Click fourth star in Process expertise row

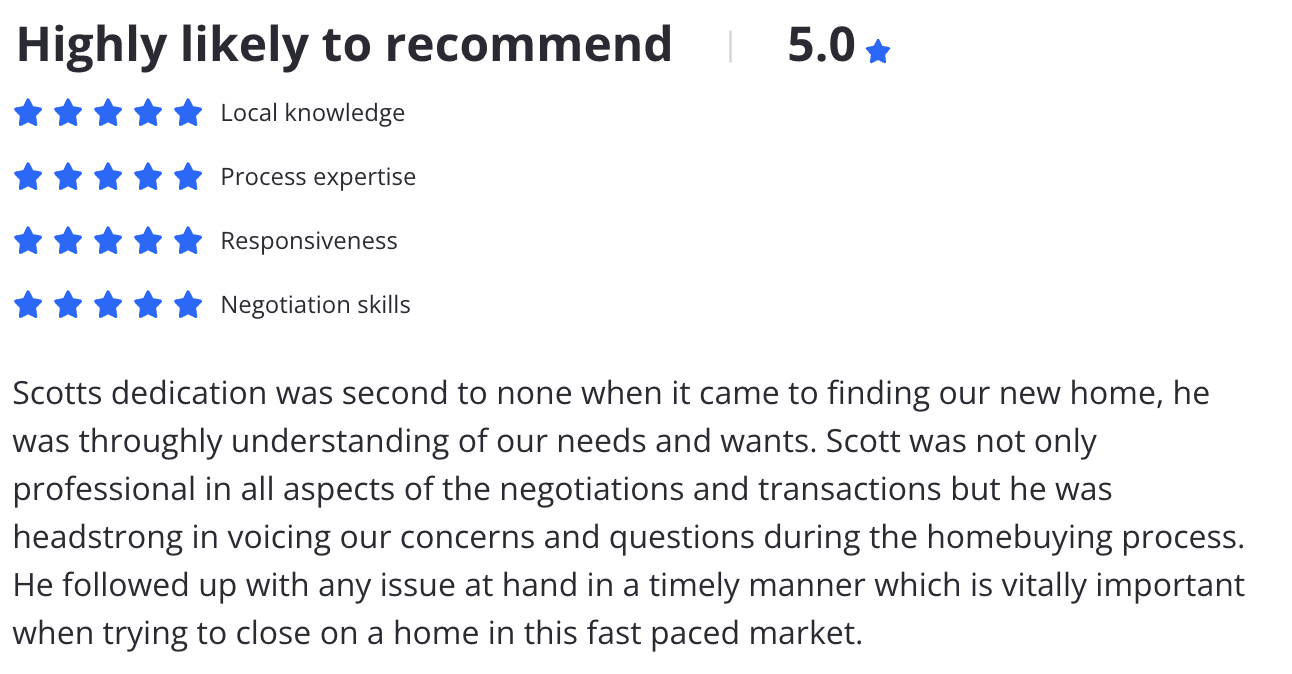[148, 177]
